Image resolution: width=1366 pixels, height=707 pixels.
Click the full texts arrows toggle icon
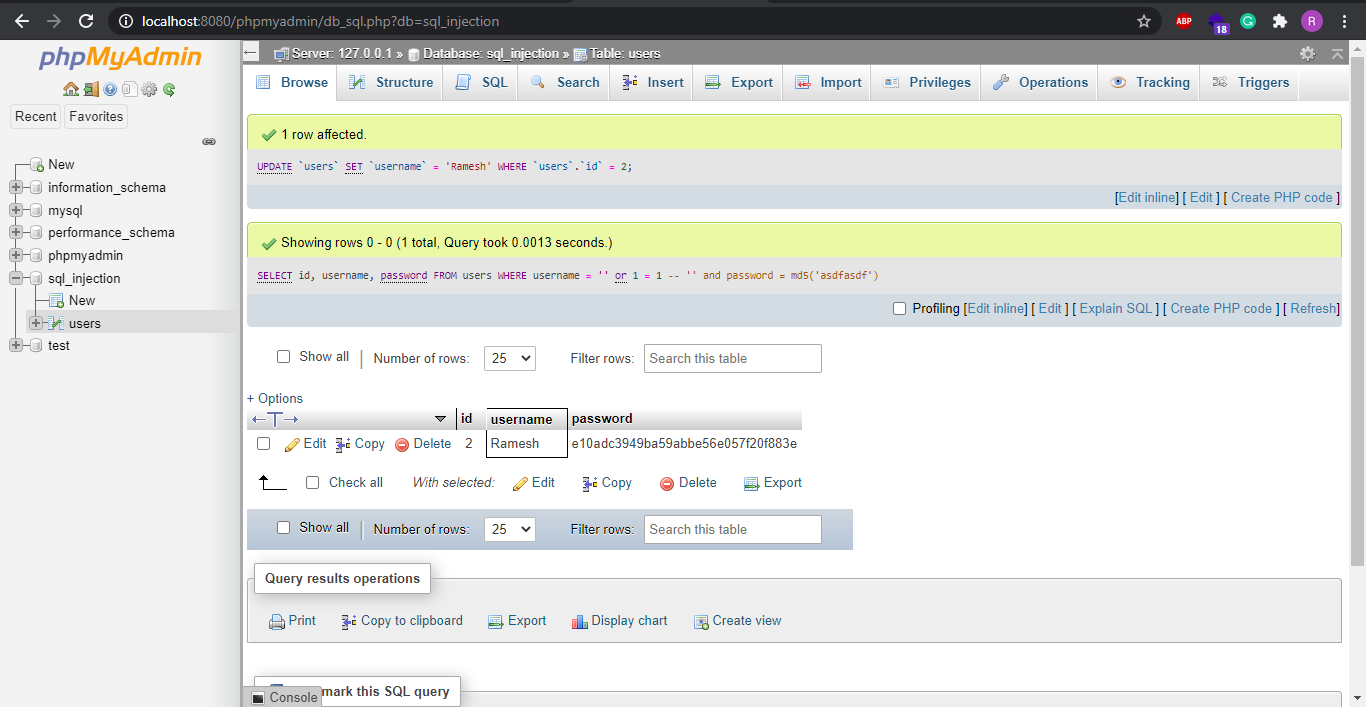coord(275,419)
